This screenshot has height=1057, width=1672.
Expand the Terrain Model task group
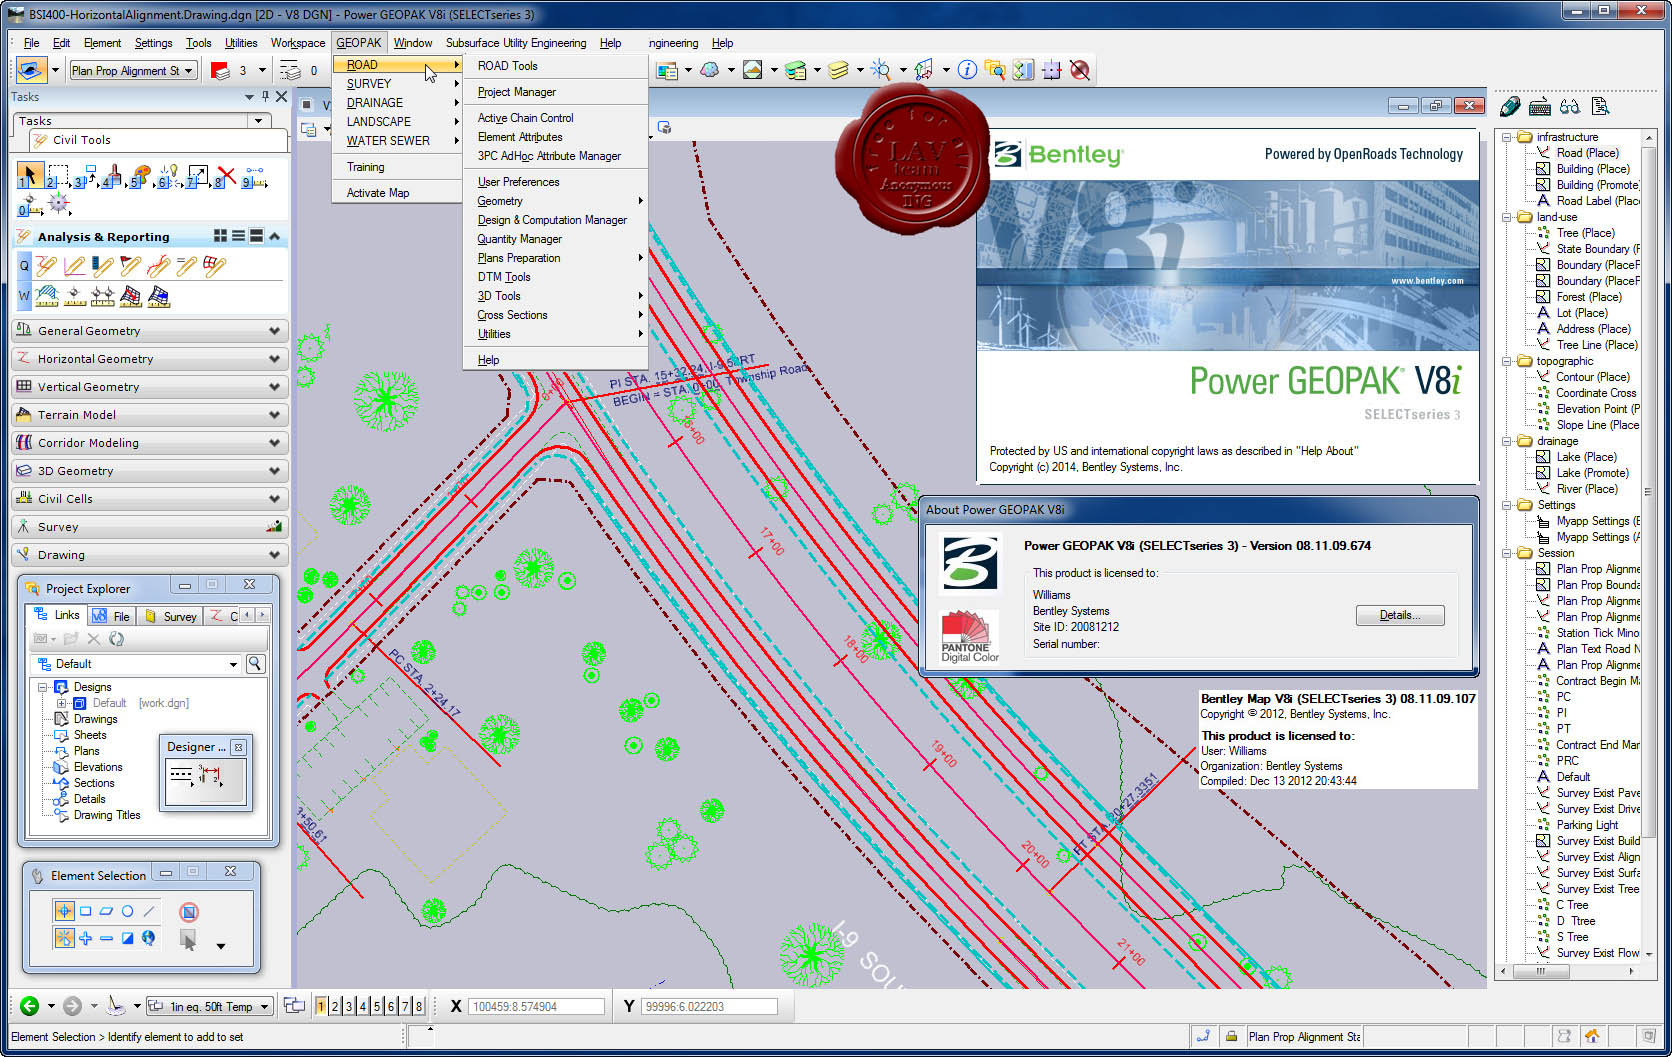(151, 414)
